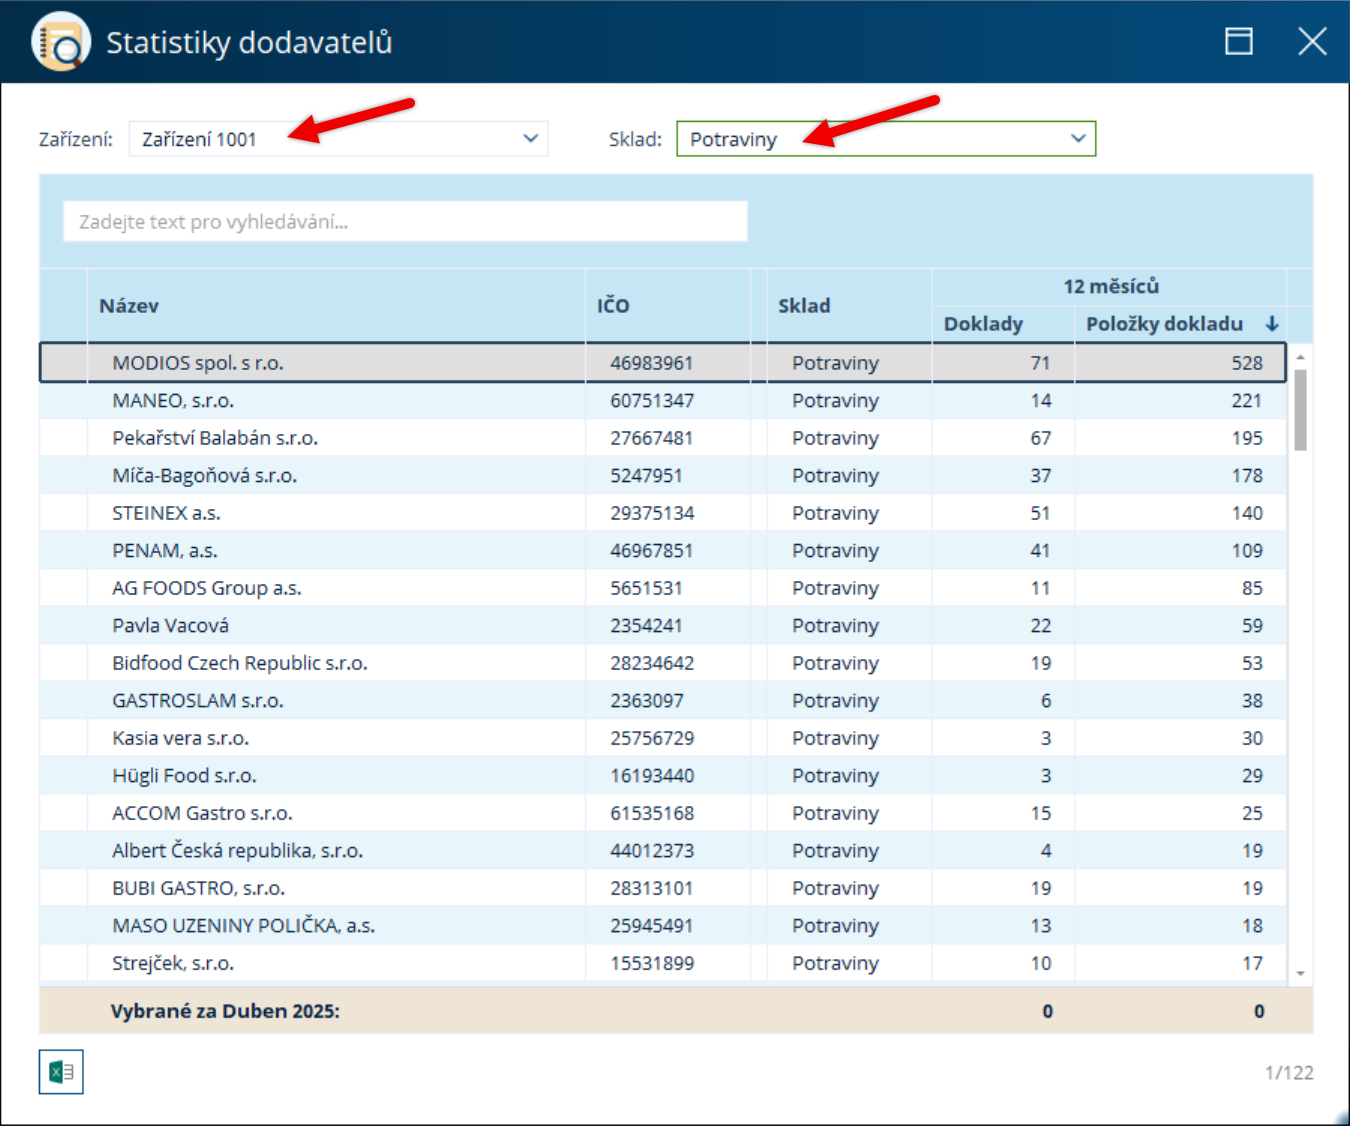Select the MANEO, s.r.o. row
The image size is (1350, 1126).
coord(662,400)
